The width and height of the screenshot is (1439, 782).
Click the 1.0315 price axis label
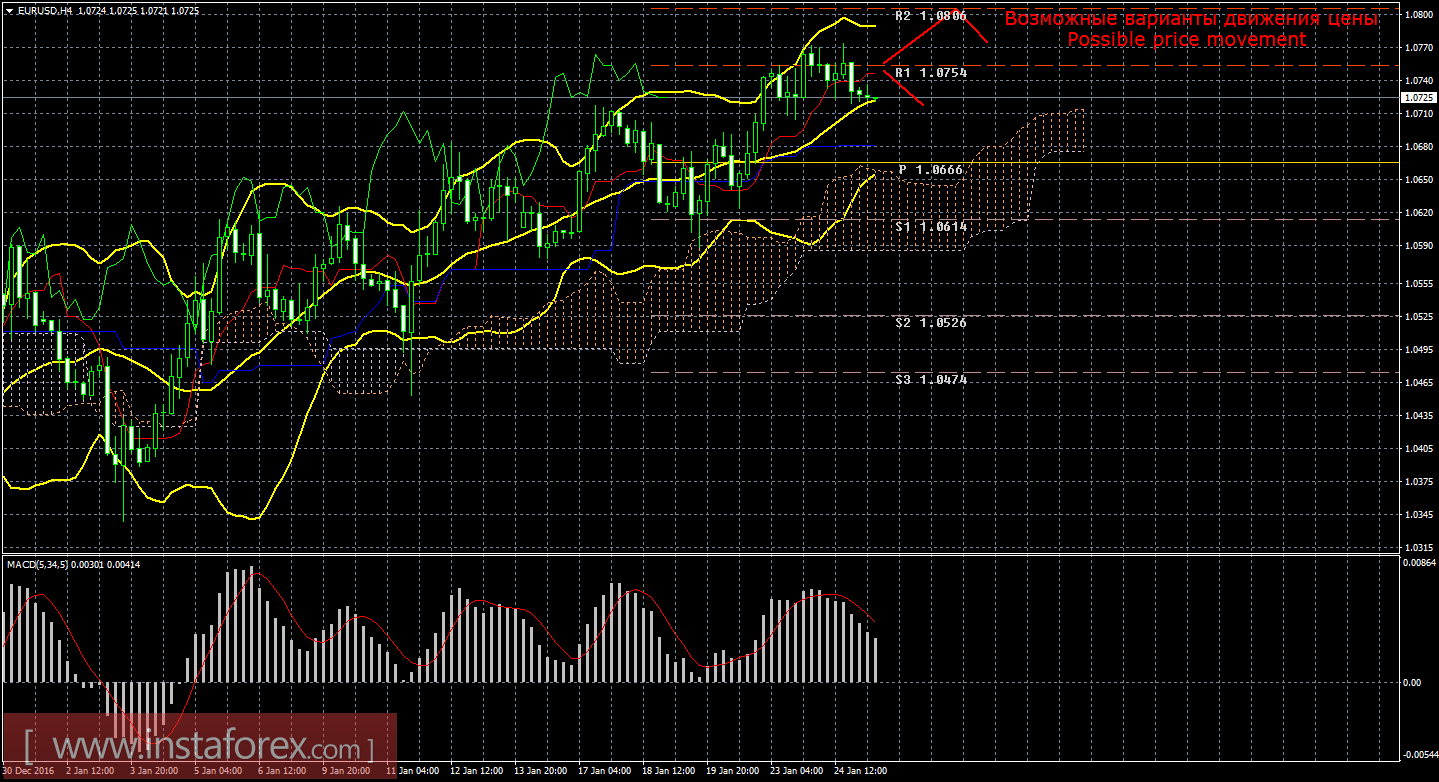coord(1418,548)
